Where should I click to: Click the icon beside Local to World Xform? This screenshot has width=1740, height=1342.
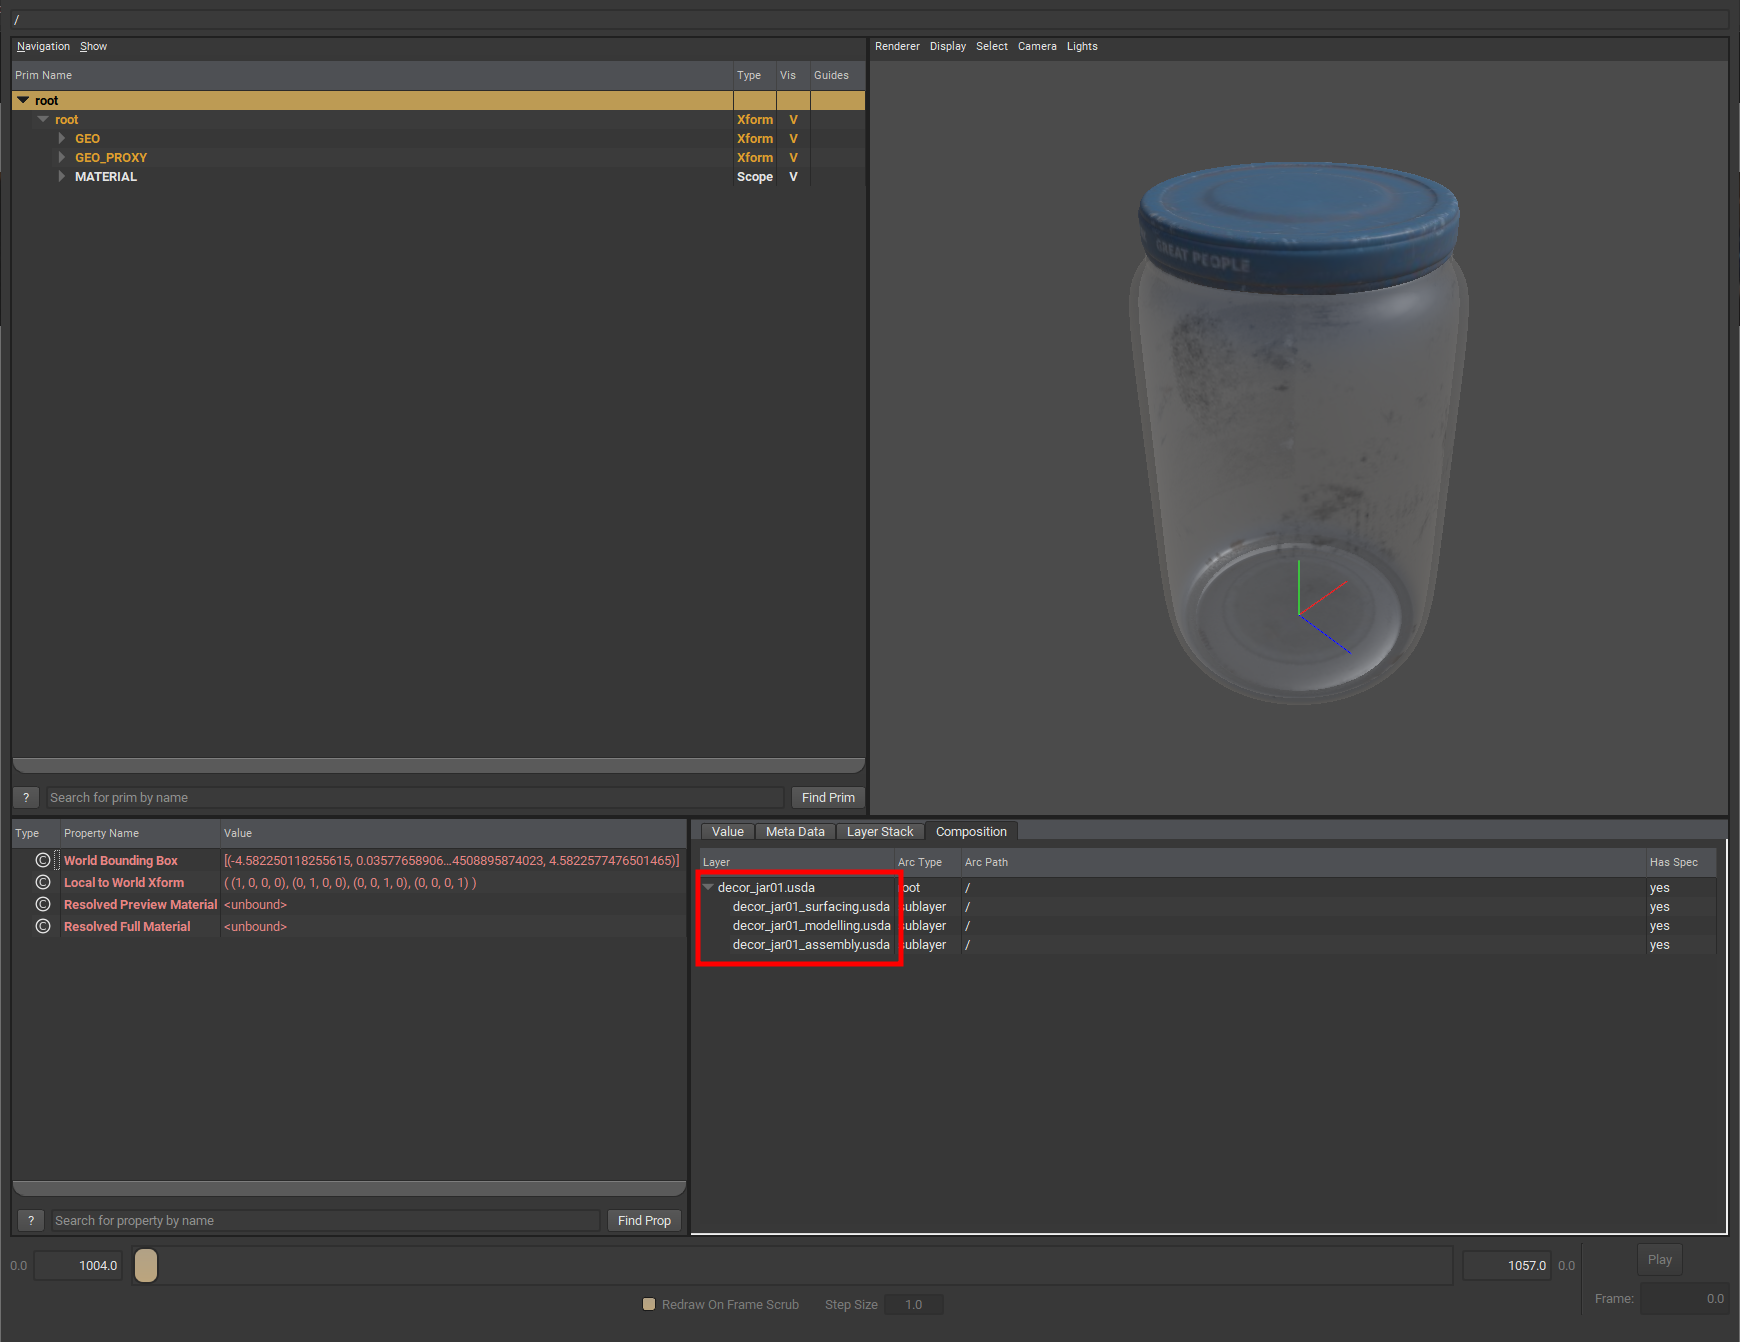coord(43,882)
